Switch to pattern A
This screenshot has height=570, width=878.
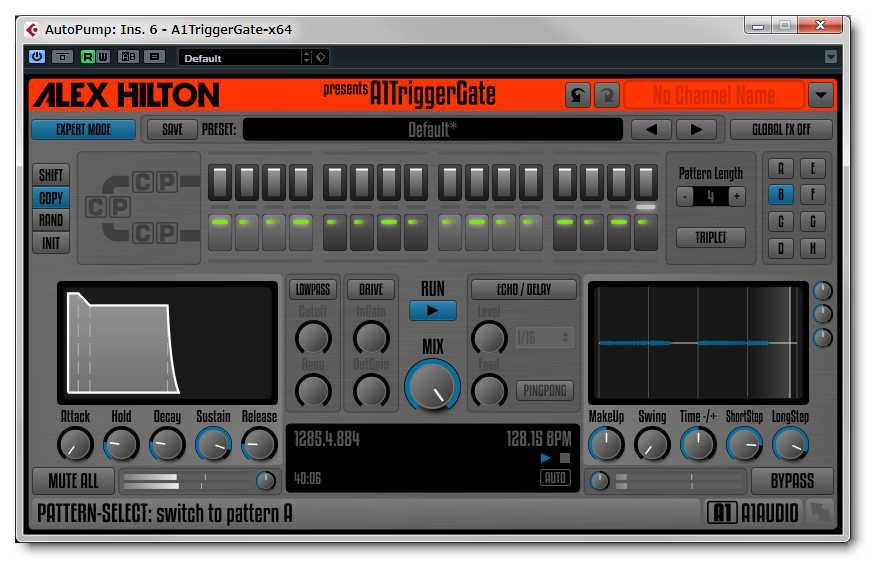click(x=781, y=169)
